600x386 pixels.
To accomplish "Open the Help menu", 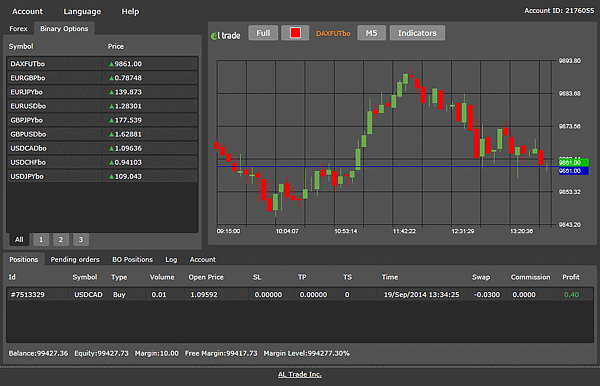I will [x=130, y=11].
